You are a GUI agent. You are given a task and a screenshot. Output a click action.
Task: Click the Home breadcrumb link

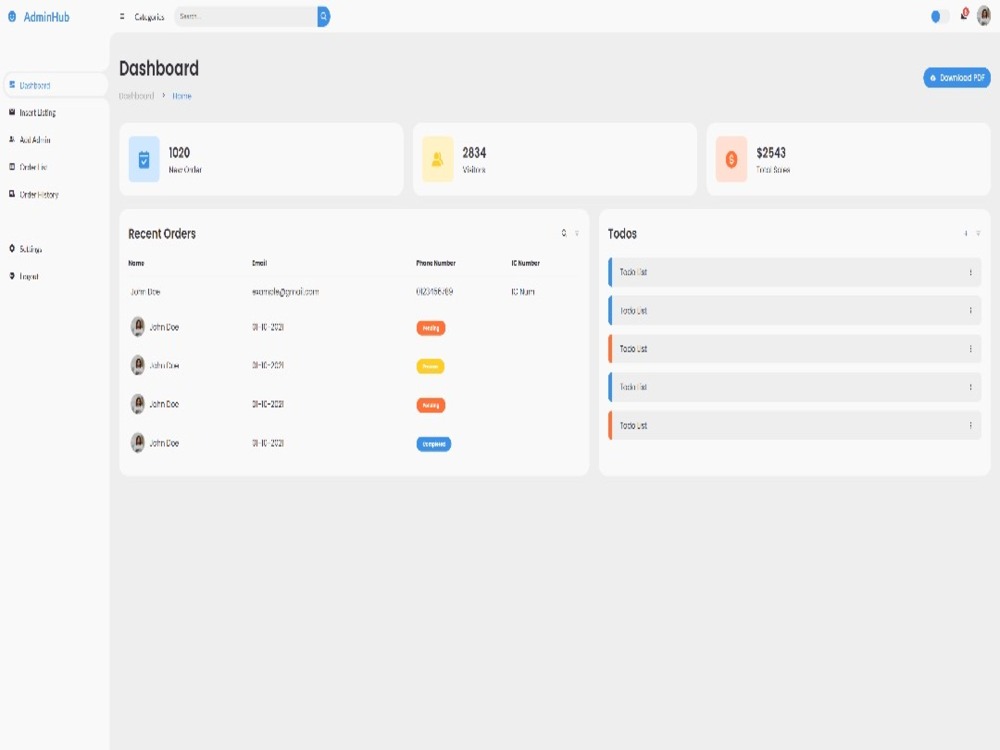point(182,96)
